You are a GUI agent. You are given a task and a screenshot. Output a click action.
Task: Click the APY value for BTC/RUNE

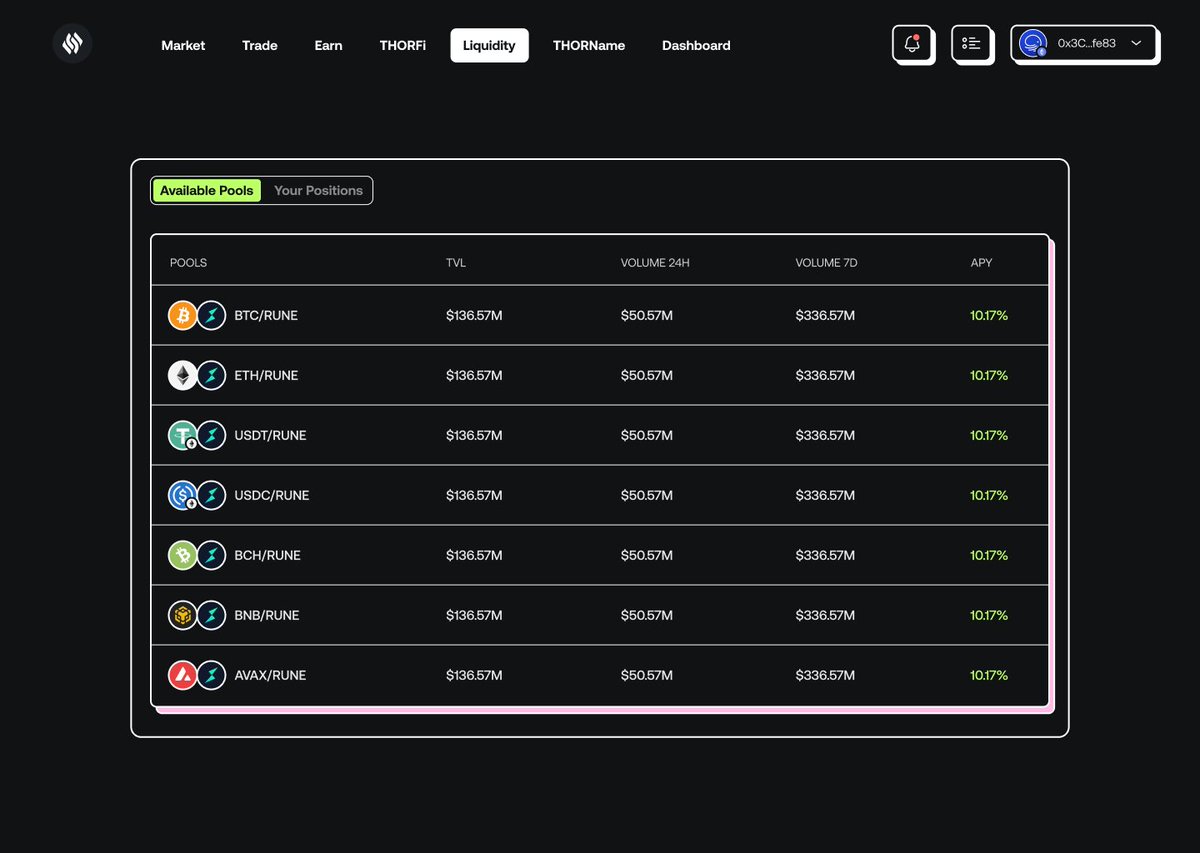click(x=989, y=315)
